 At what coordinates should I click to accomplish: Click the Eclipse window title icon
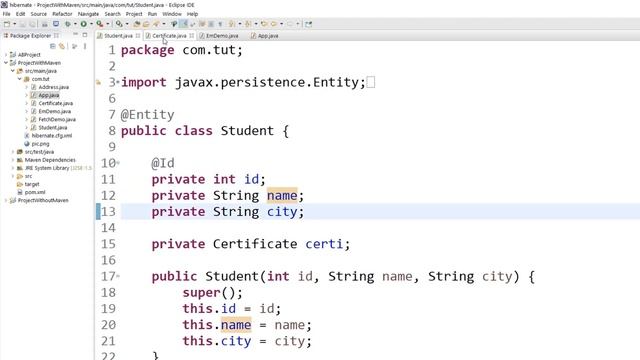(x=4, y=5)
